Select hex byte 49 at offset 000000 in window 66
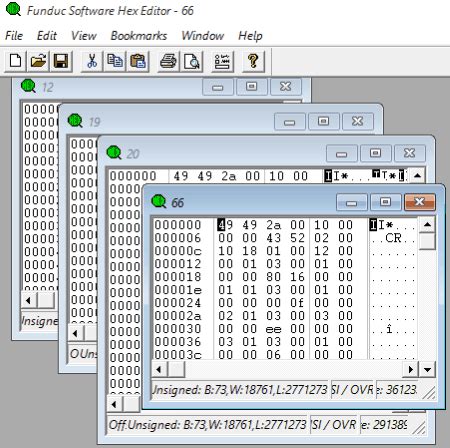The height and width of the screenshot is (448, 450). [x=226, y=225]
